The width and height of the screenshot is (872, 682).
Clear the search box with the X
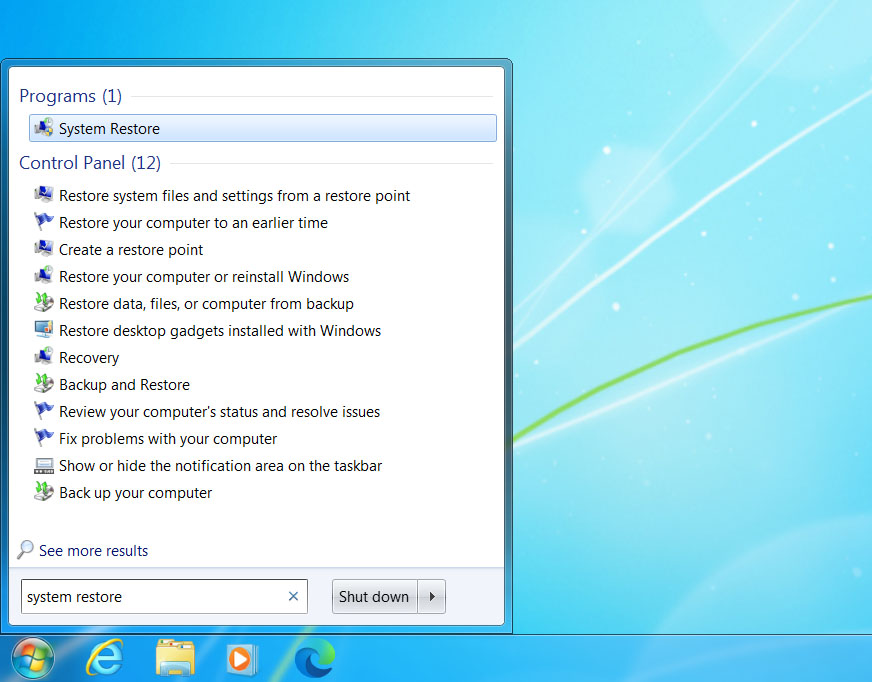coord(293,596)
